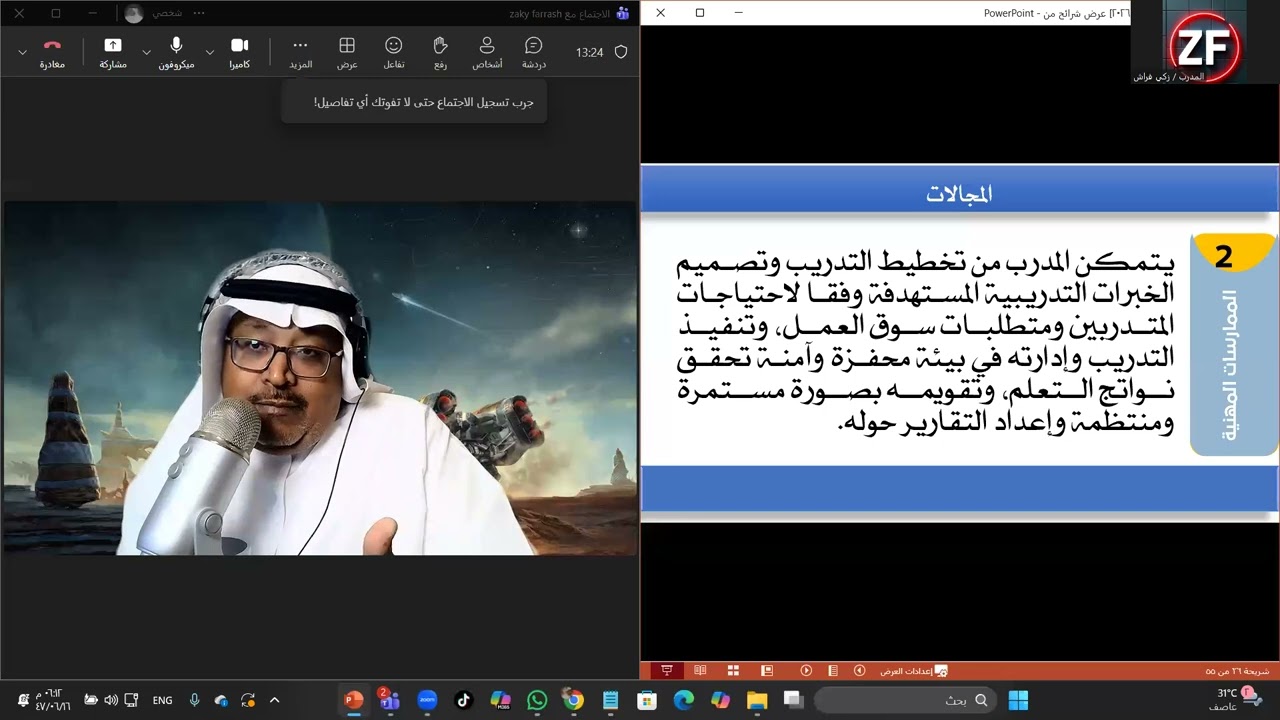The image size is (1280, 720).
Task: Click the volume speaker tray icon
Action: click(111, 700)
